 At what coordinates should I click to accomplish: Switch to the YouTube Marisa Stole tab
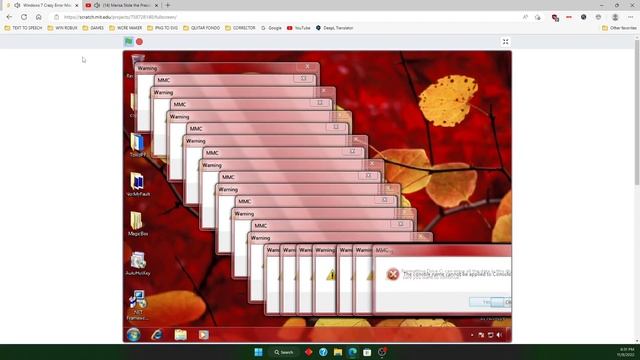tap(122, 5)
